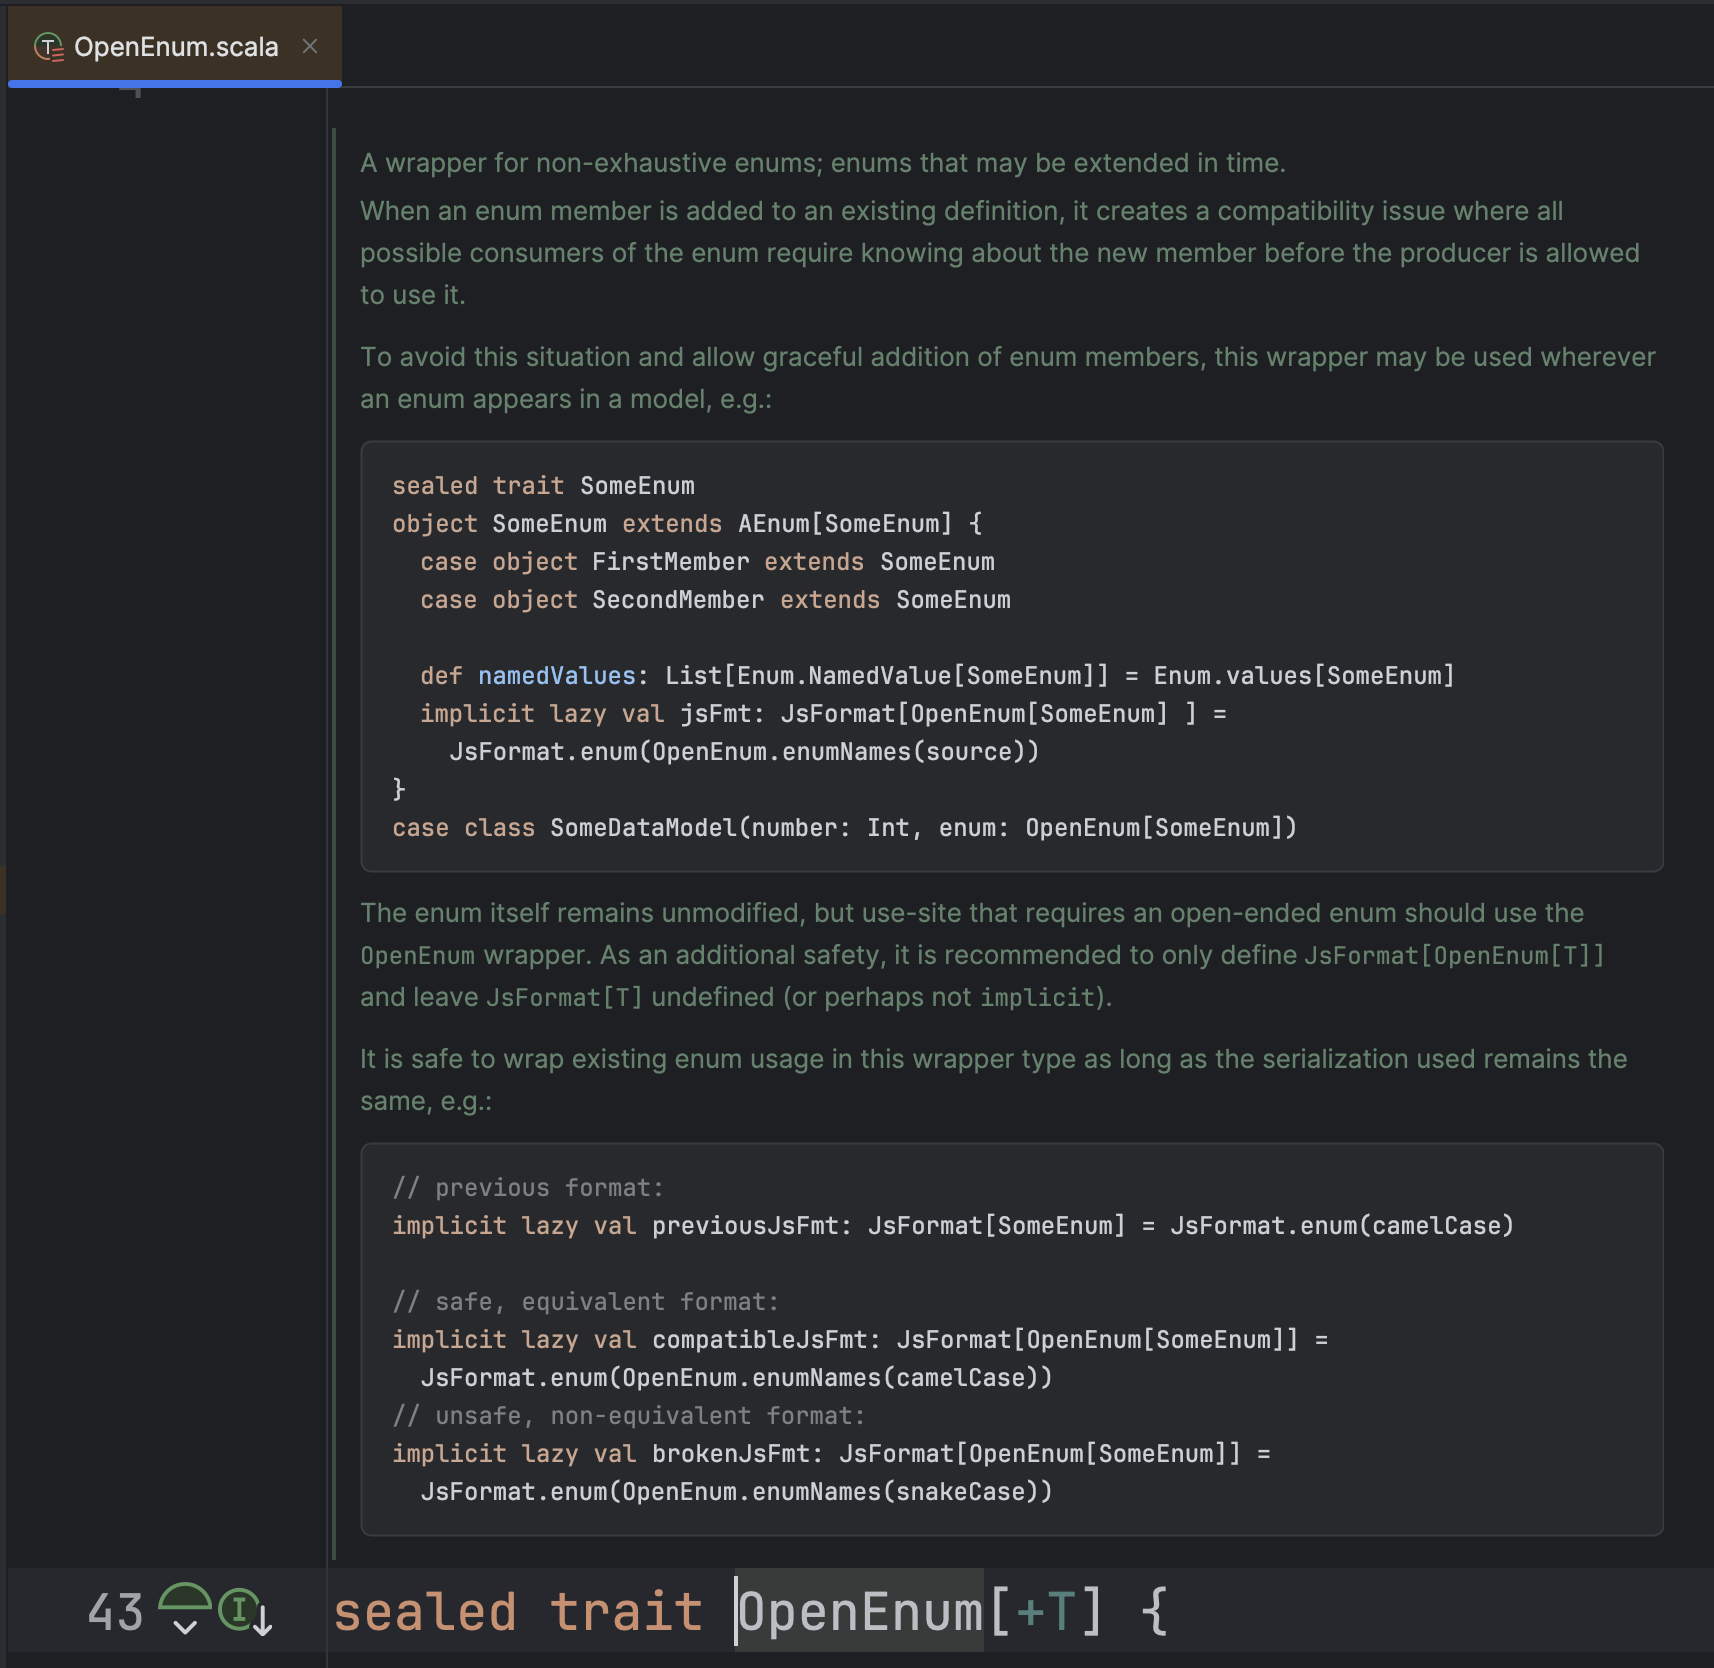Image resolution: width=1714 pixels, height=1668 pixels.
Task: Click 'namedValues' in the first doc example
Action: point(557,676)
